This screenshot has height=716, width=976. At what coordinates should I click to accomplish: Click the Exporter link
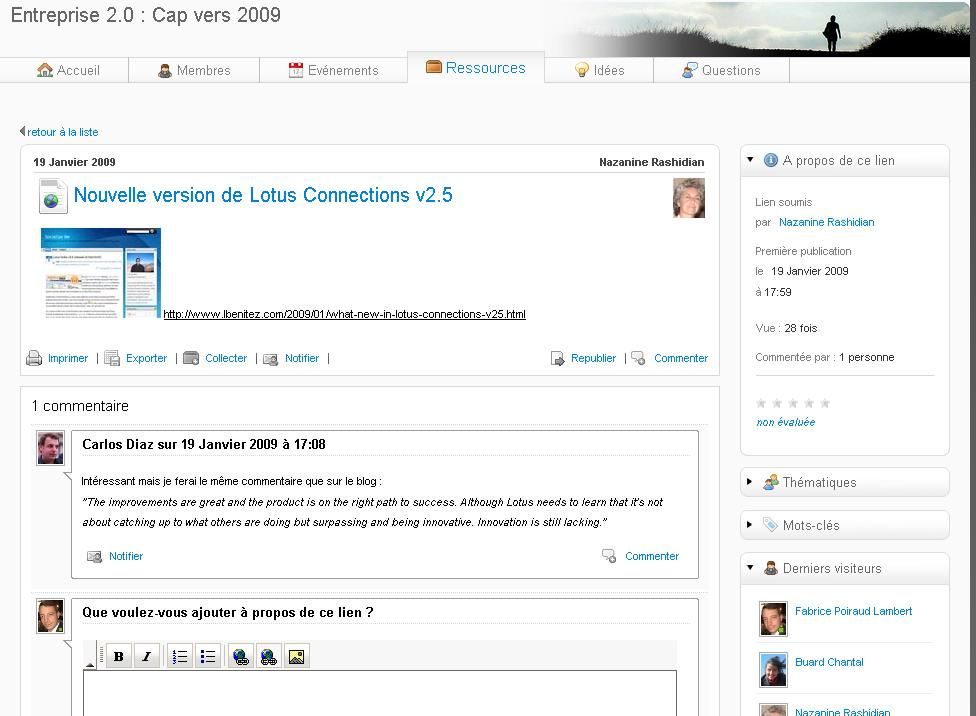146,358
